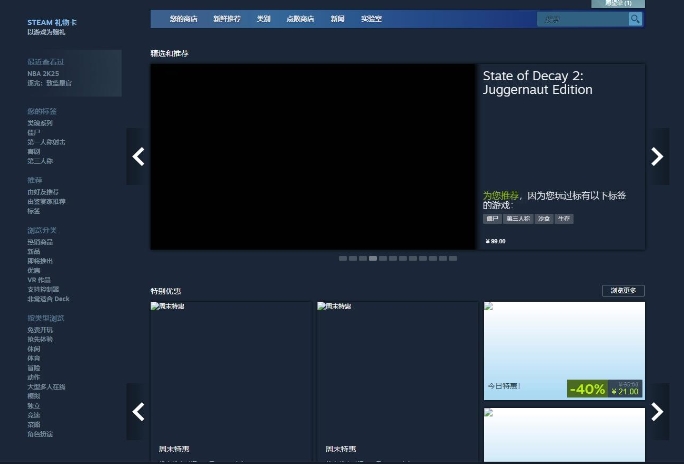This screenshot has height=464, width=684.
Task: Browse 动作 genre
Action: pyautogui.click(x=34, y=377)
